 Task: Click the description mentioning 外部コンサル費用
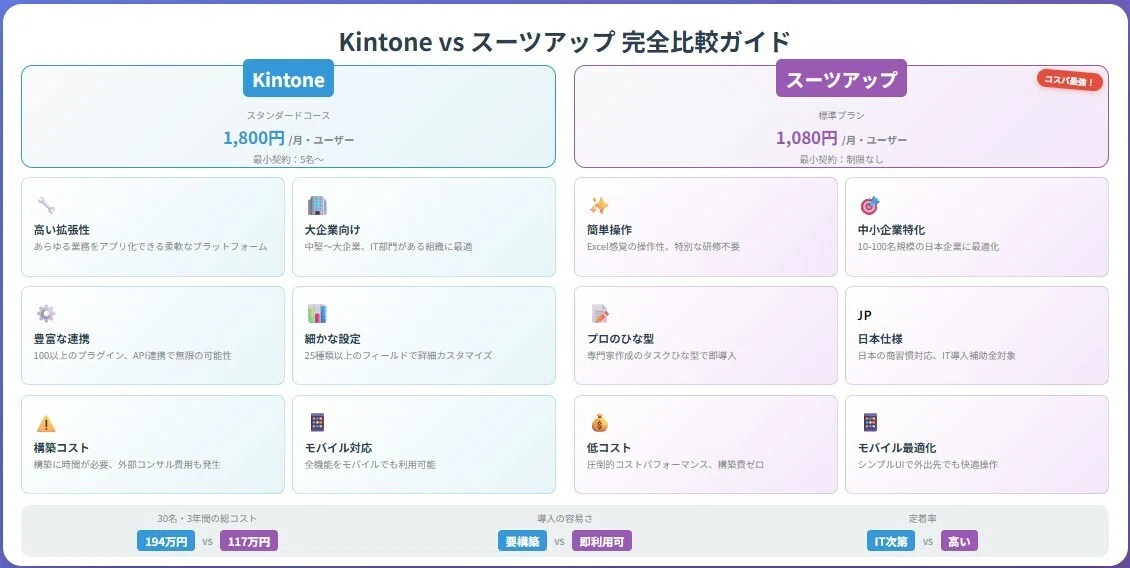click(x=127, y=464)
